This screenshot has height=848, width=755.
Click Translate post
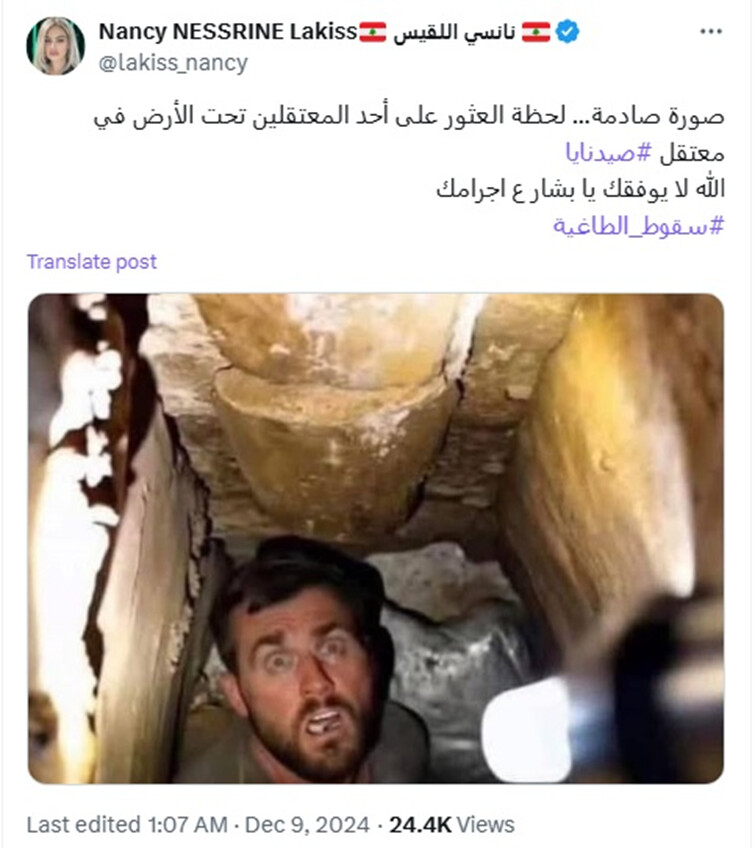tap(91, 262)
